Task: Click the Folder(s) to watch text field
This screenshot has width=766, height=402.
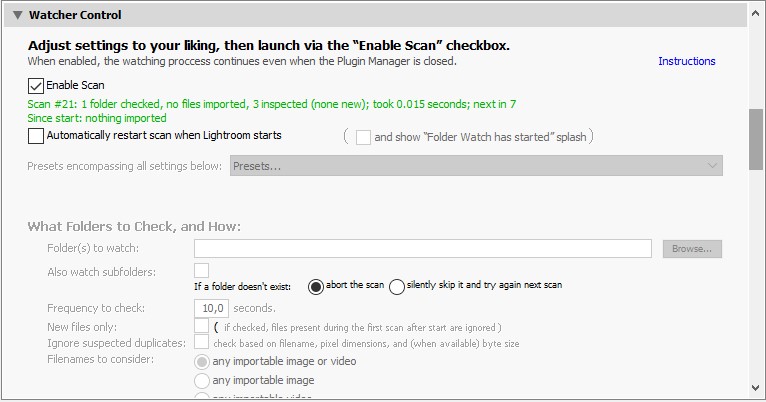Action: click(x=422, y=248)
